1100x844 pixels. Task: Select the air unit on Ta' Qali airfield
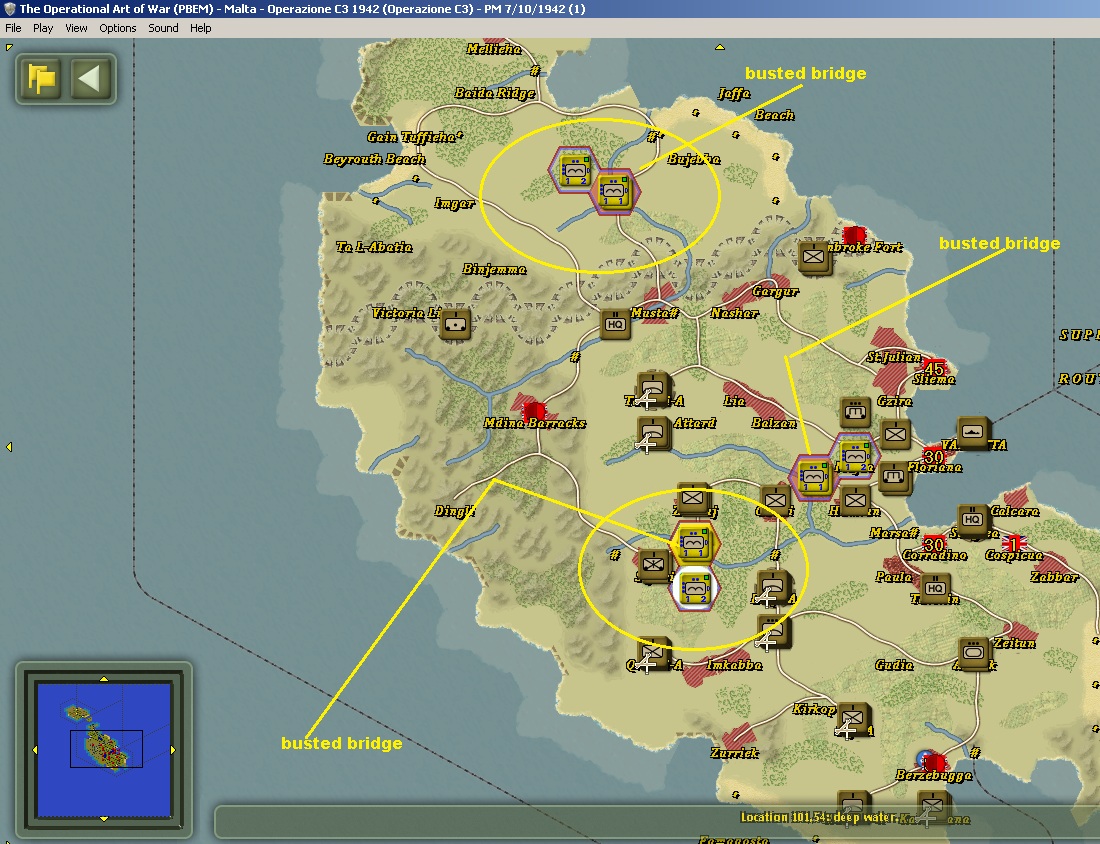(653, 388)
